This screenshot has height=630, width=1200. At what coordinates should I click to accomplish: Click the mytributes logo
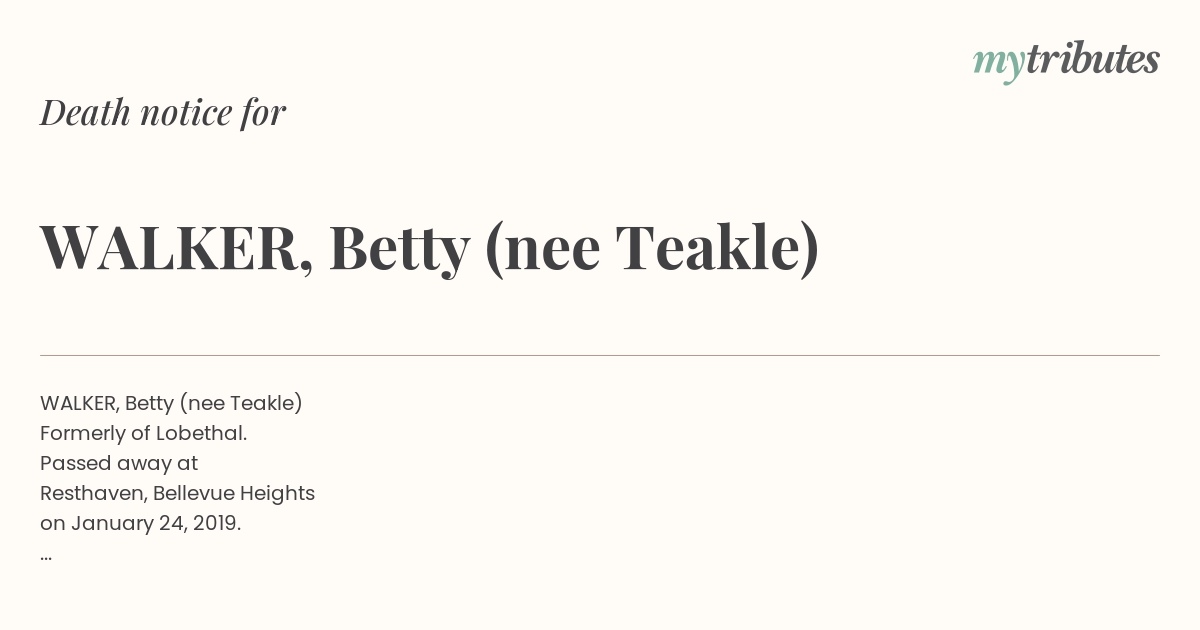coord(1066,62)
